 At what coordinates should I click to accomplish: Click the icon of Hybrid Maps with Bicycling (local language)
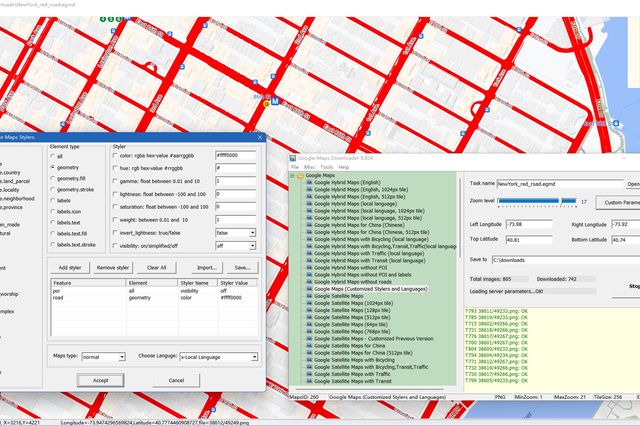tap(309, 239)
